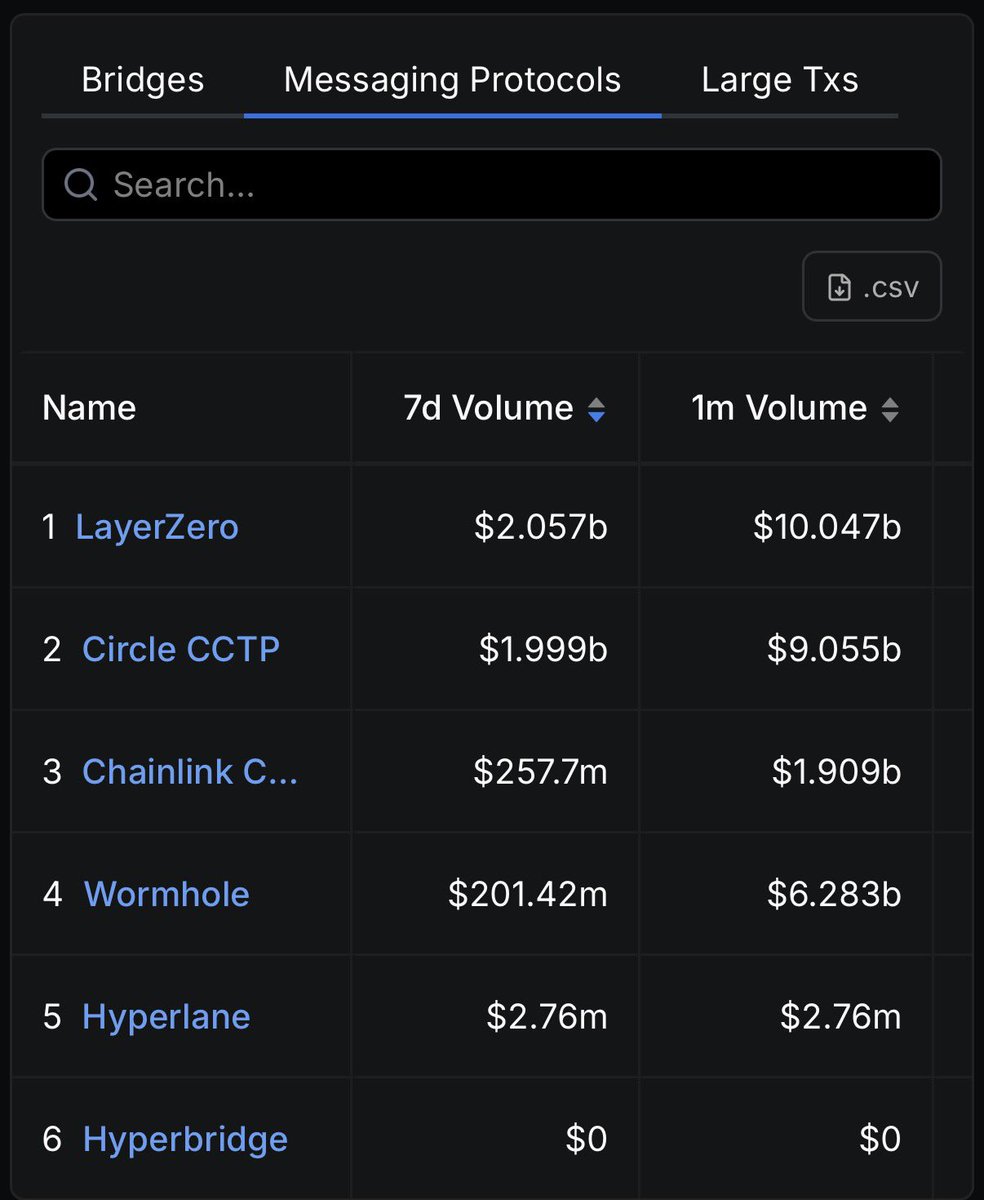Select Hyperbridge's $0 1m volume cell
984x1200 pixels.
point(786,1139)
